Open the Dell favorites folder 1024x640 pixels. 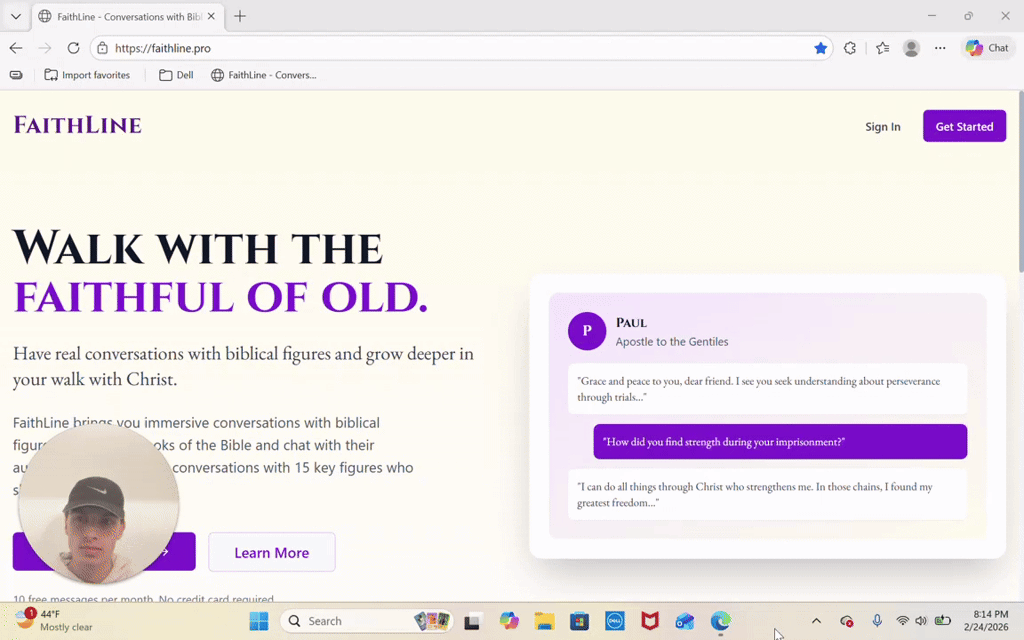[176, 75]
